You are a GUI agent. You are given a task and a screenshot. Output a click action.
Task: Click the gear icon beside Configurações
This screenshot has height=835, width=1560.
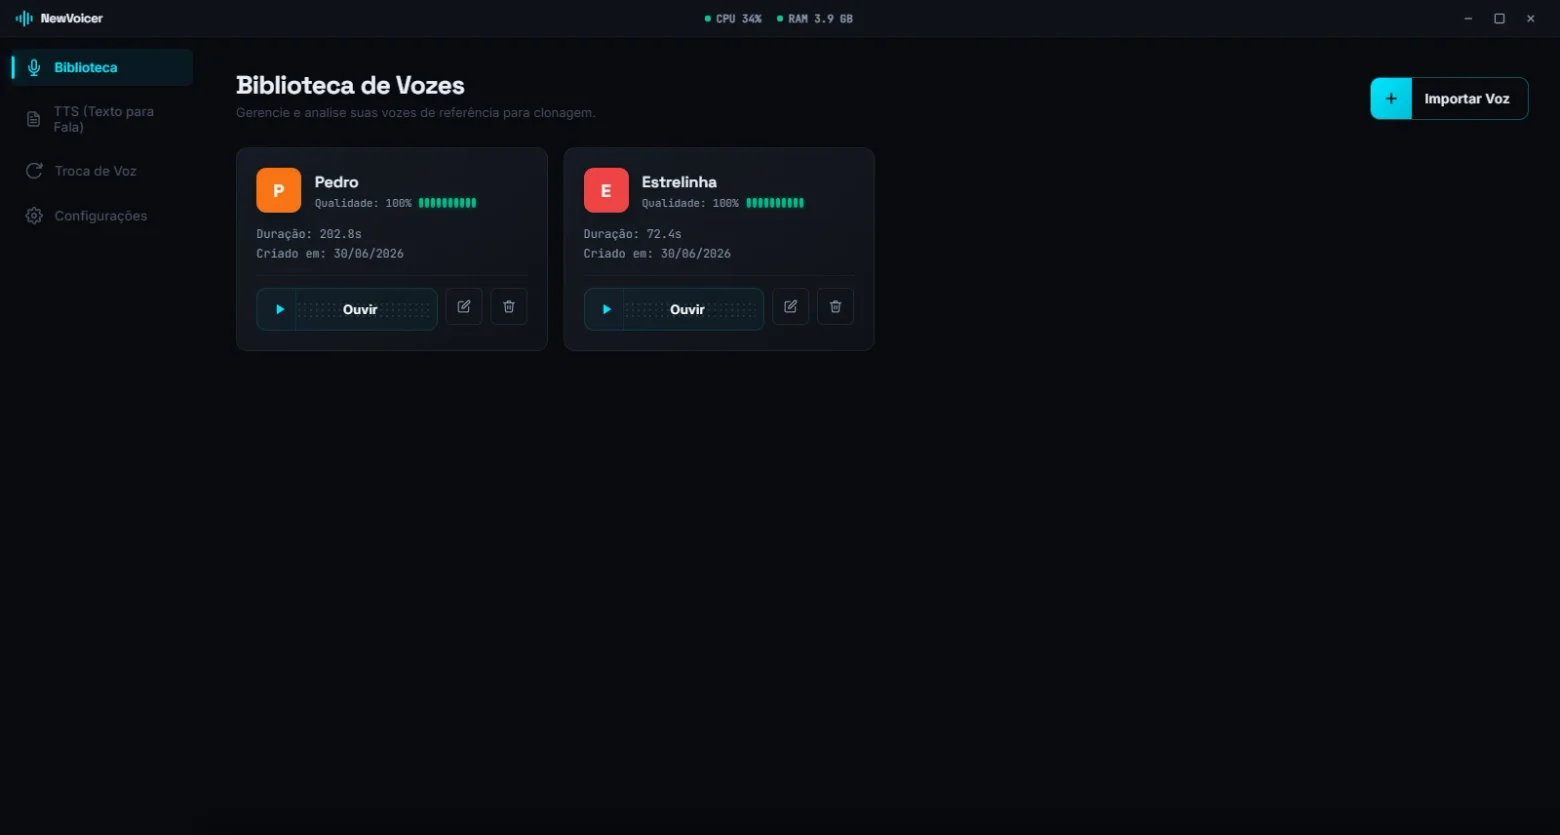(34, 216)
